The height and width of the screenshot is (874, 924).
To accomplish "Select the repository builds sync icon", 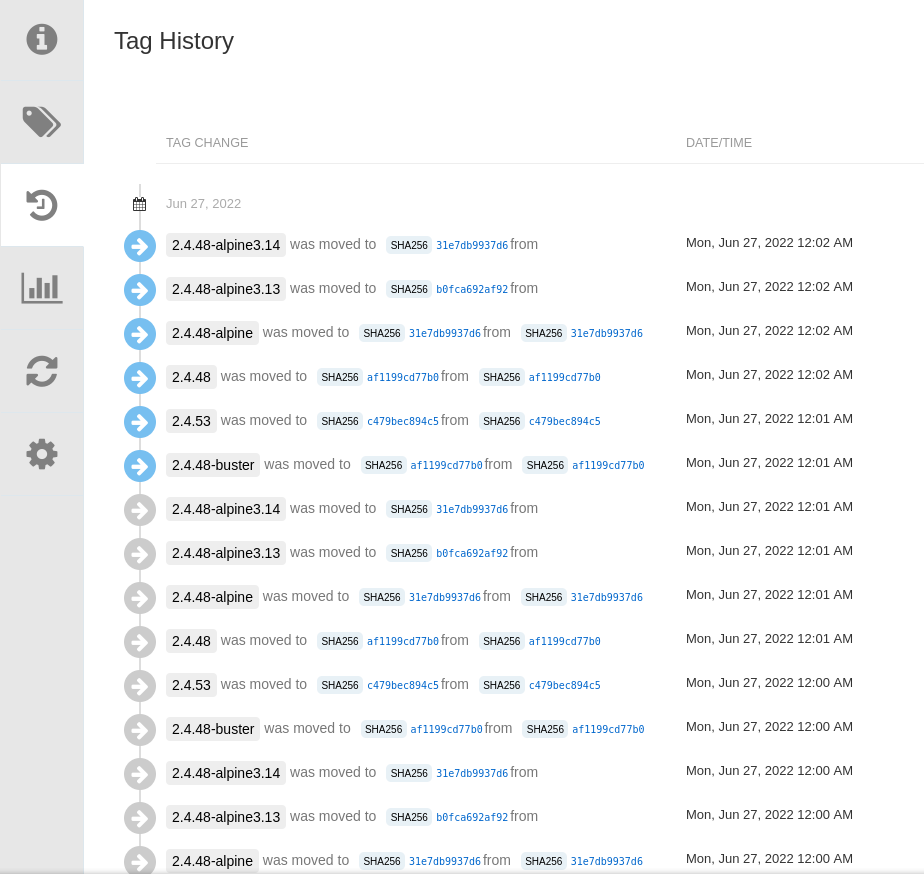I will click(x=42, y=371).
